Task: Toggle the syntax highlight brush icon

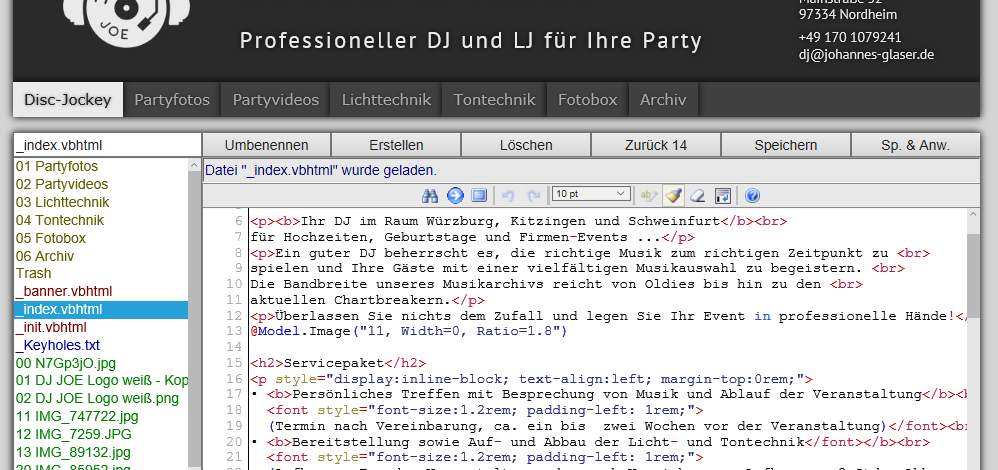Action: point(673,195)
